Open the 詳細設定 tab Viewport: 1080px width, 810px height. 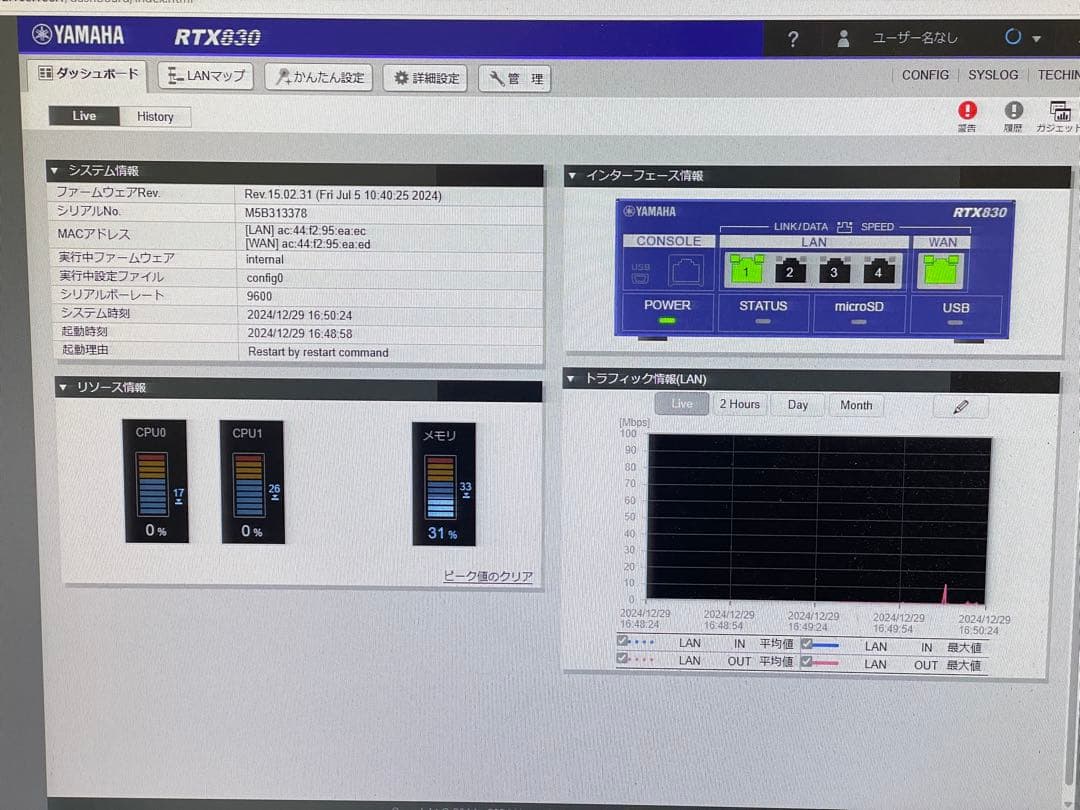[x=426, y=79]
